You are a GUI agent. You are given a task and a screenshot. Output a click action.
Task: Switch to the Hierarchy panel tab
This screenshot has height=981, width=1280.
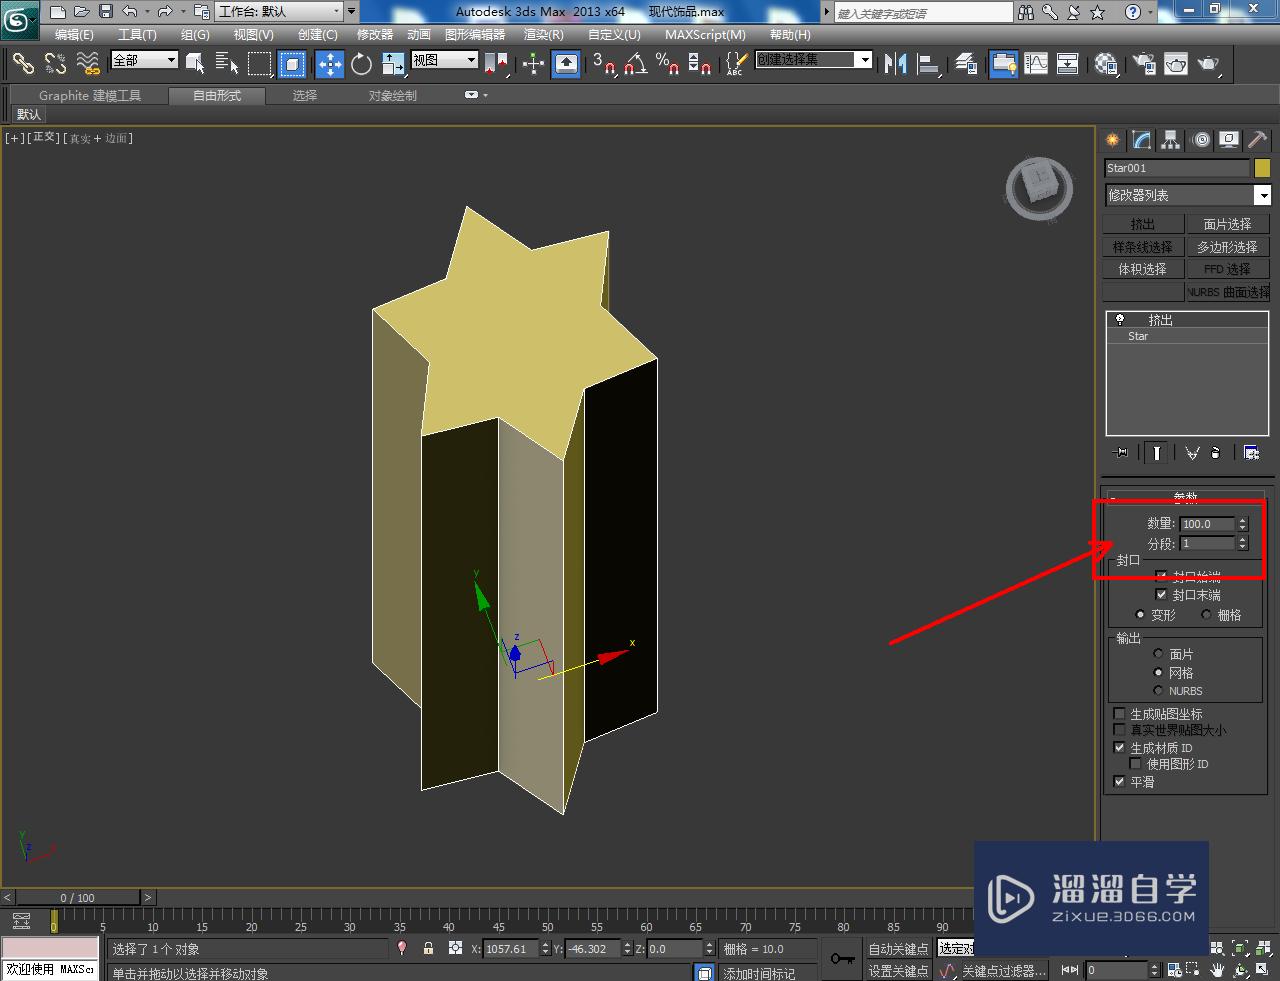(x=1171, y=140)
